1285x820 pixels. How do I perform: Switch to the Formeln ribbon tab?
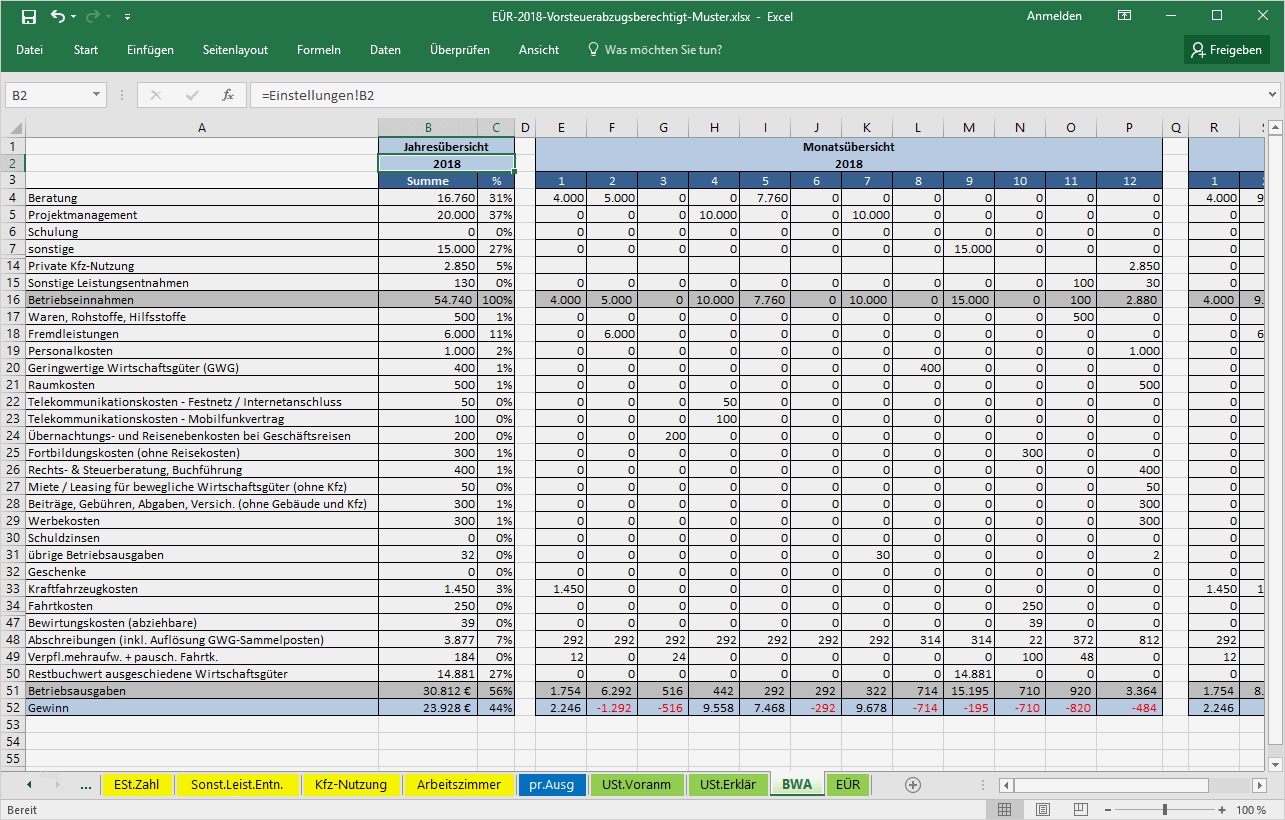coord(318,49)
